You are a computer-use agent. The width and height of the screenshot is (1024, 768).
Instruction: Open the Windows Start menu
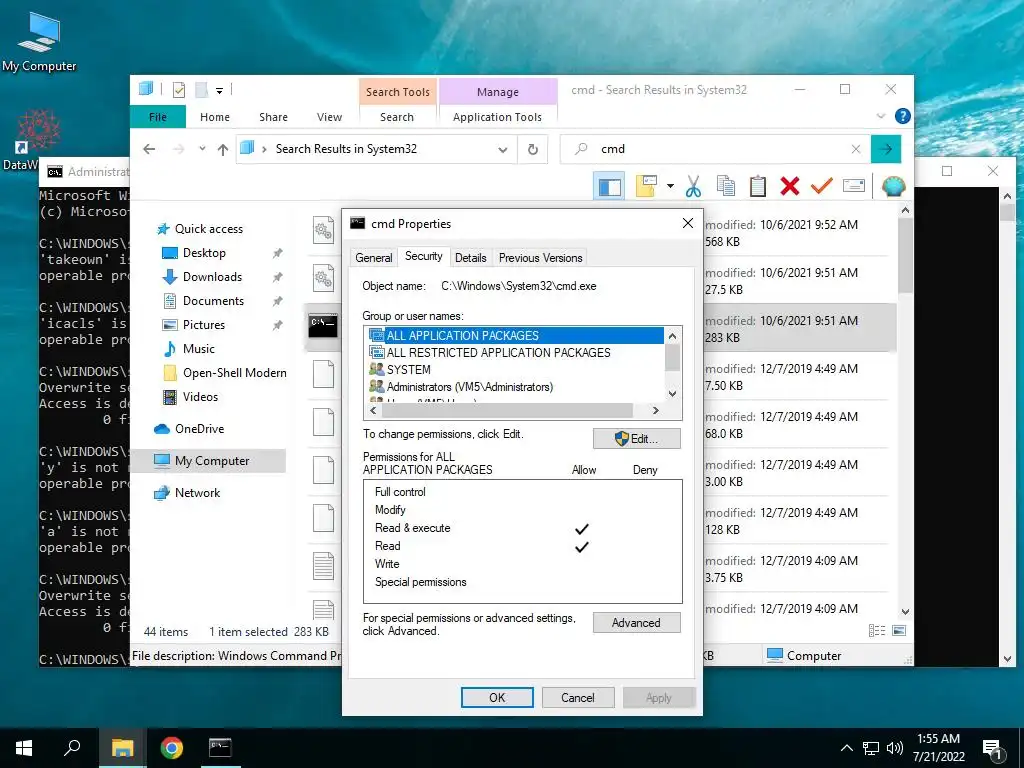[x=24, y=748]
